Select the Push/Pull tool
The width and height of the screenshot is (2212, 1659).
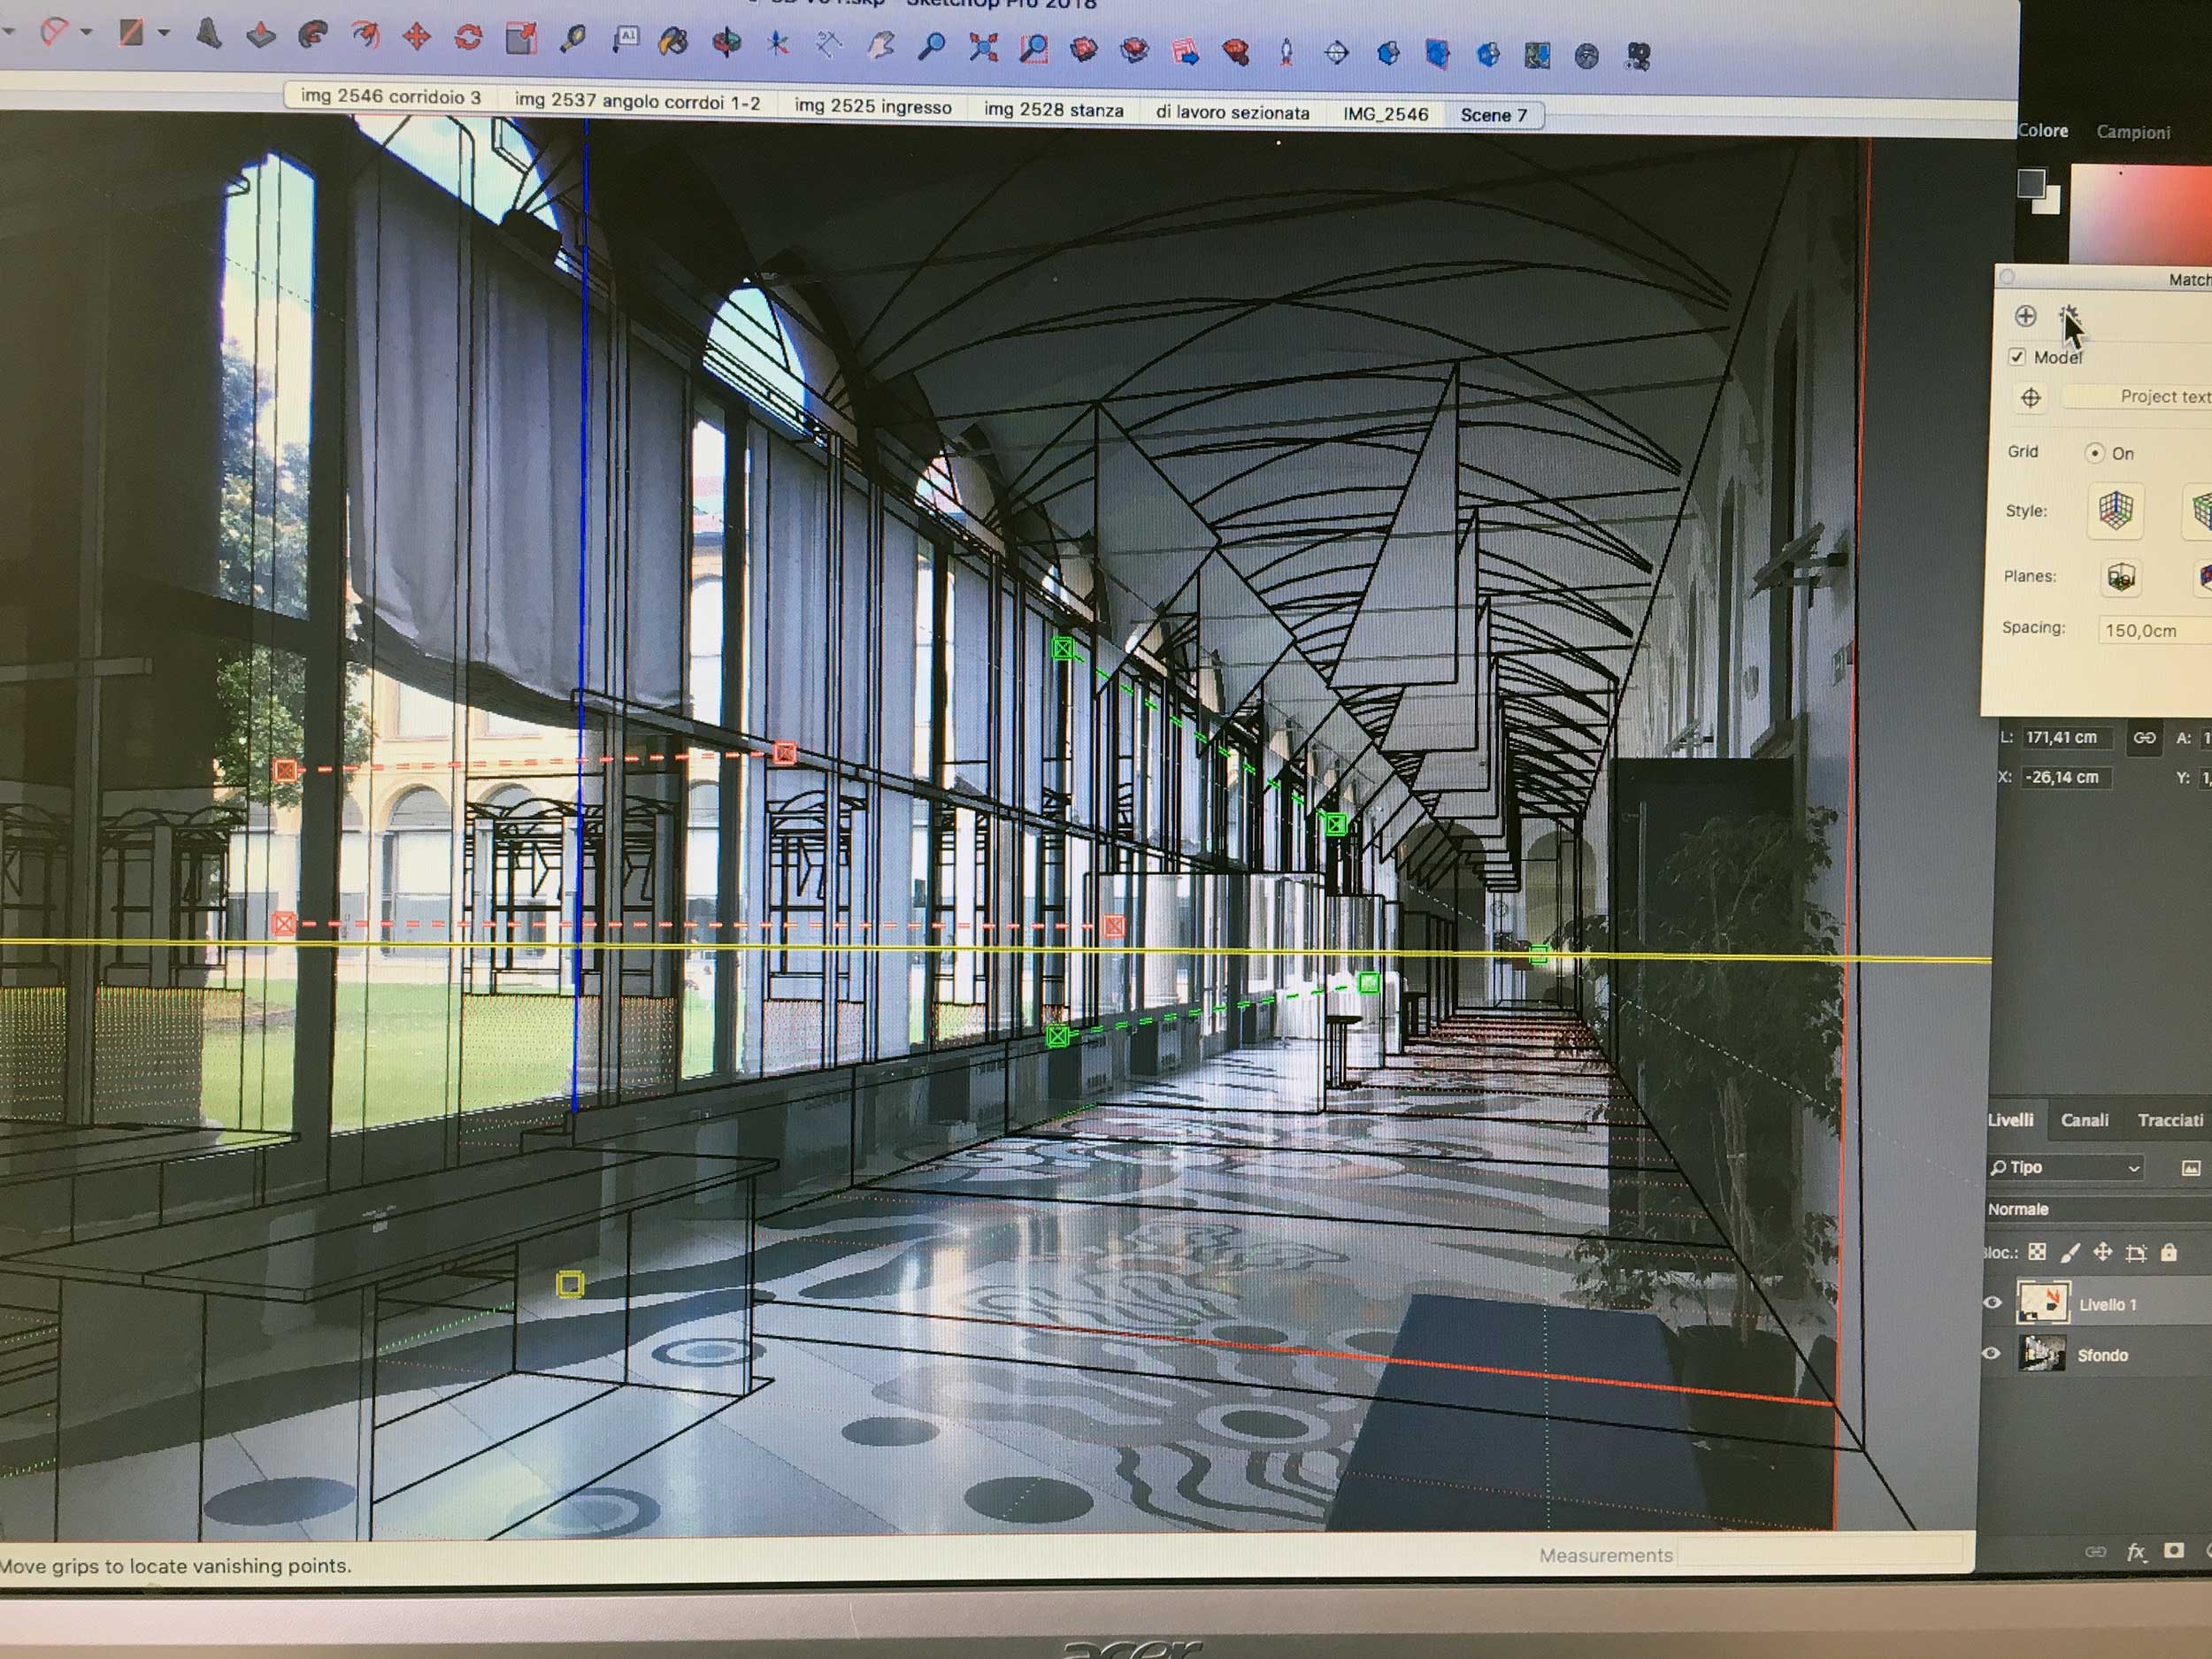tap(261, 35)
